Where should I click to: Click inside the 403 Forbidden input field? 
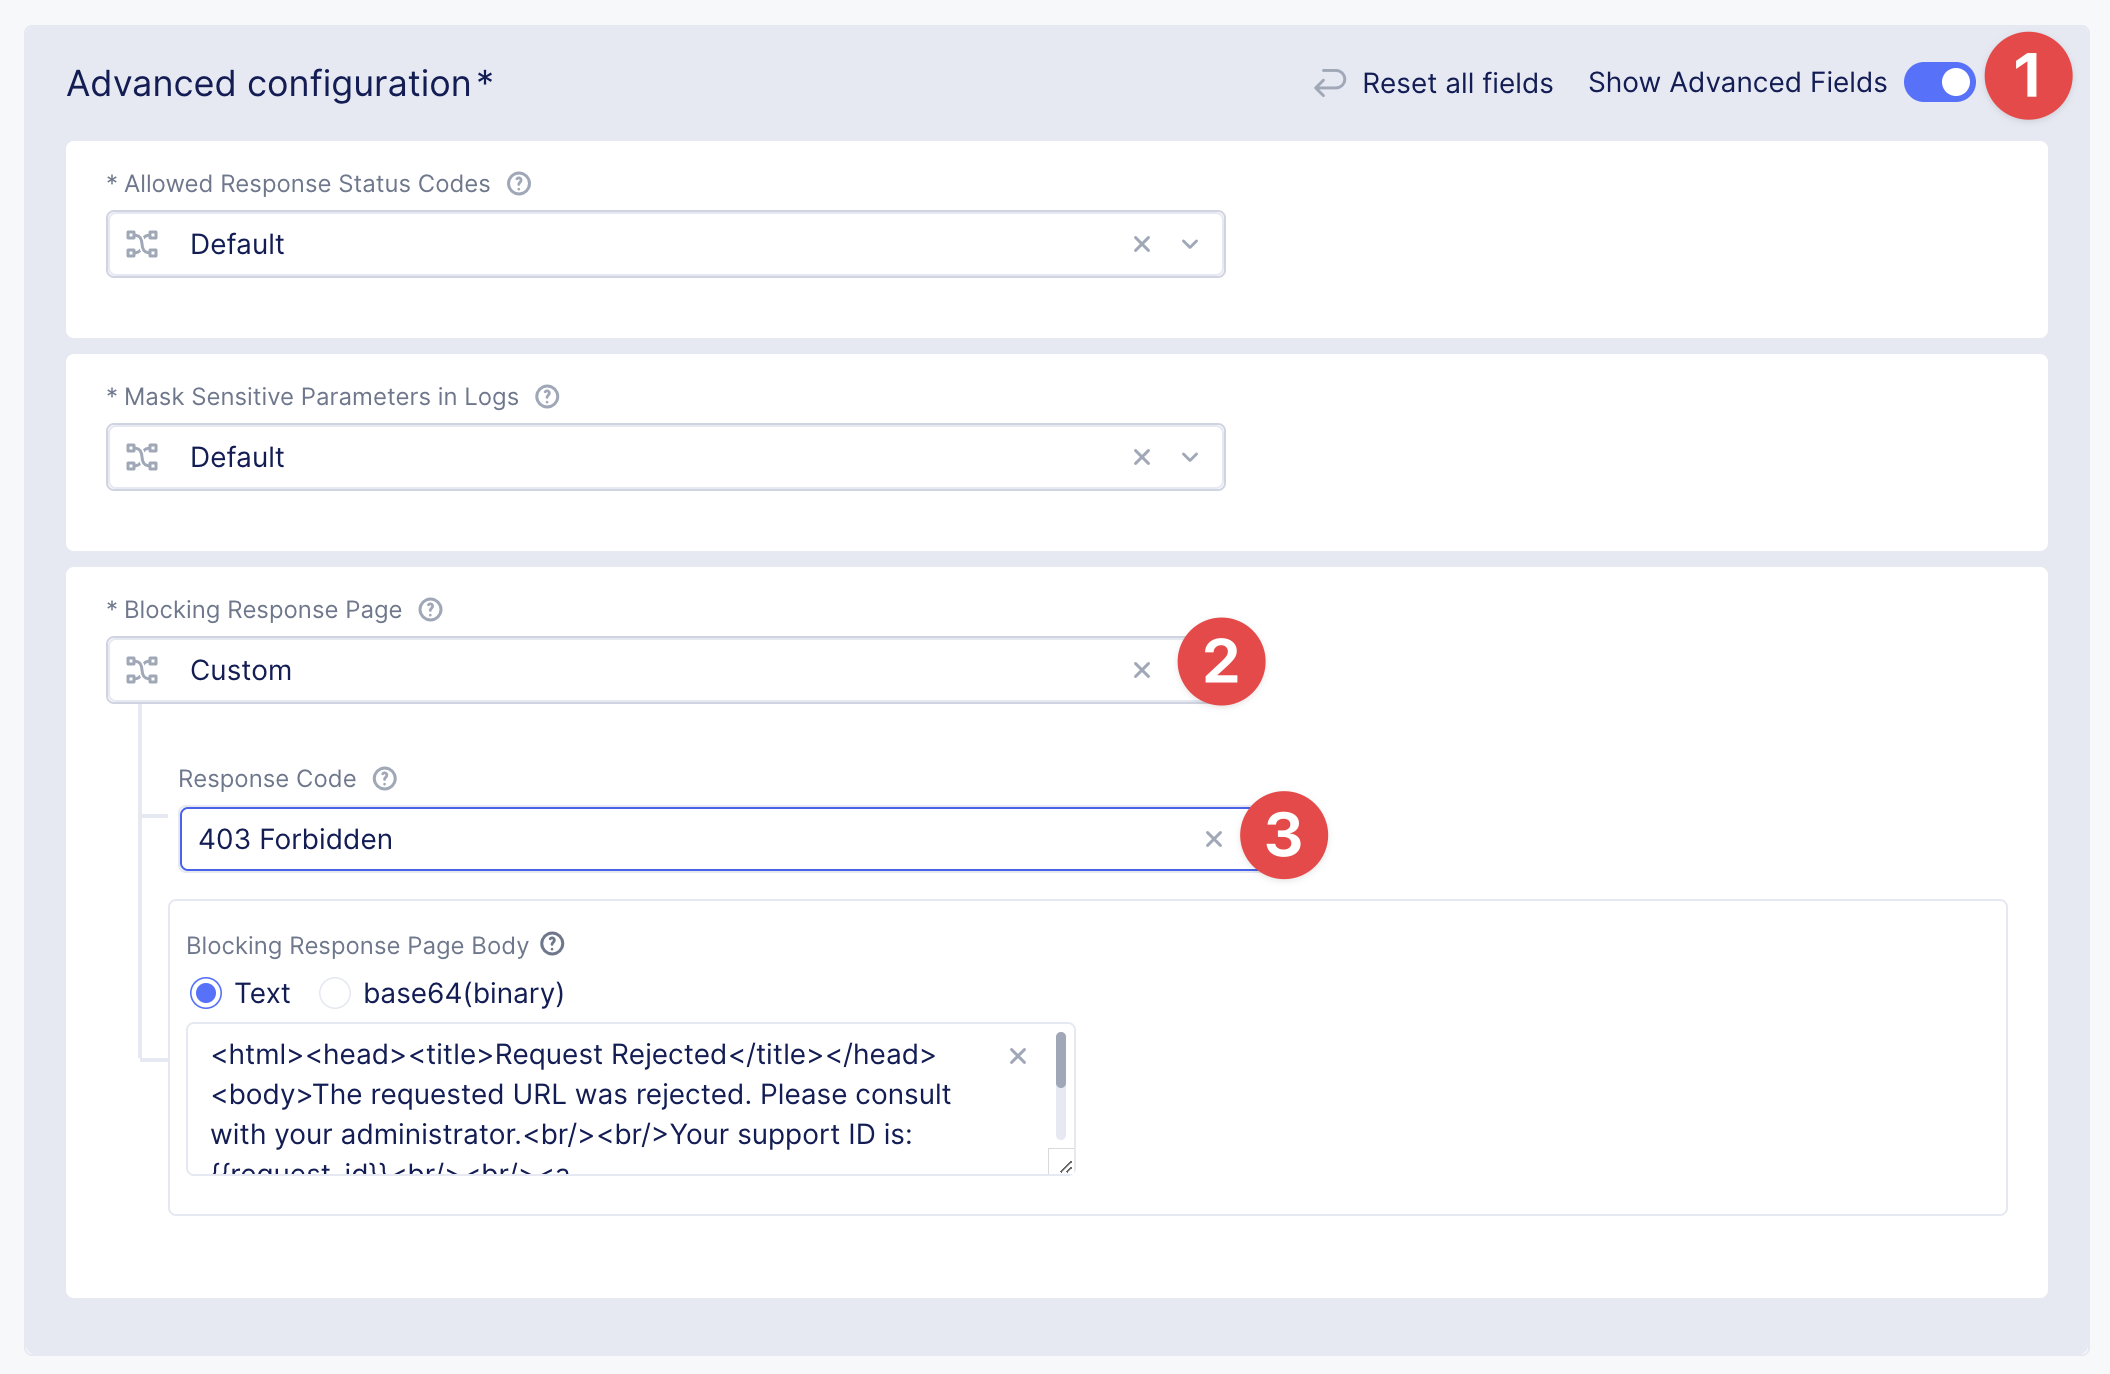click(x=690, y=839)
